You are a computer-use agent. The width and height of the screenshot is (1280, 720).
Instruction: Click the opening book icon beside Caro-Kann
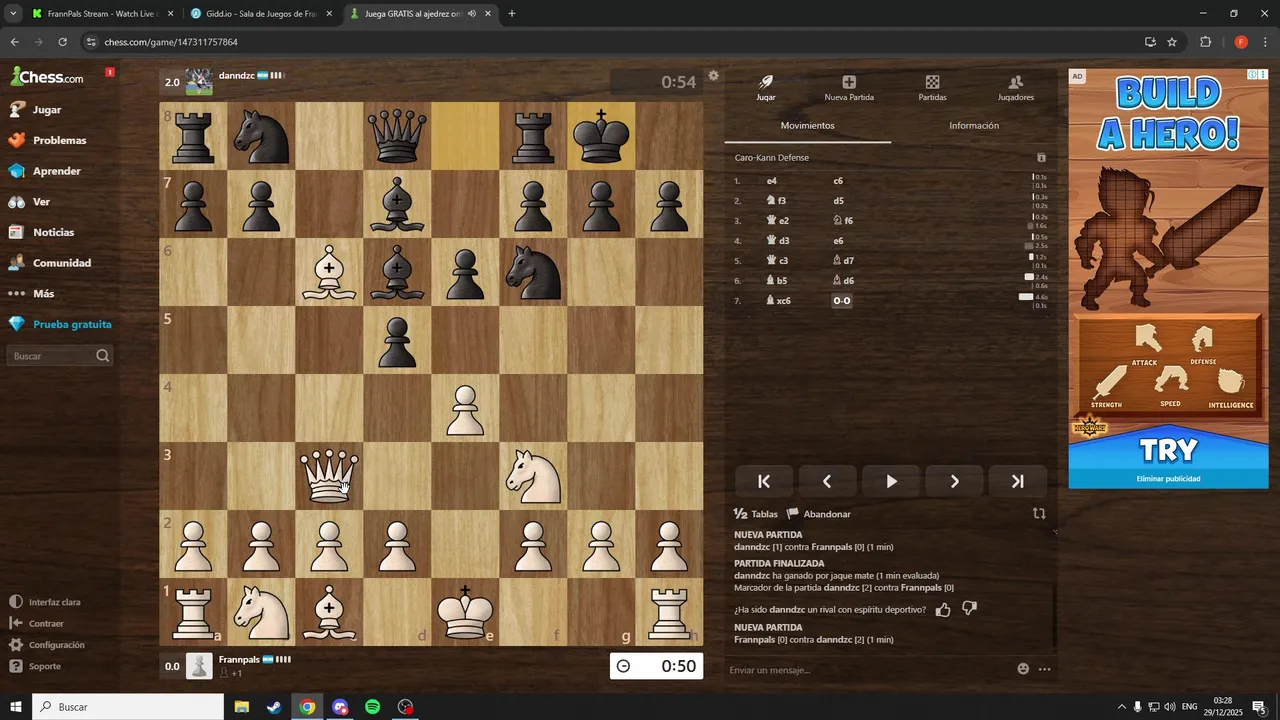click(x=1041, y=158)
